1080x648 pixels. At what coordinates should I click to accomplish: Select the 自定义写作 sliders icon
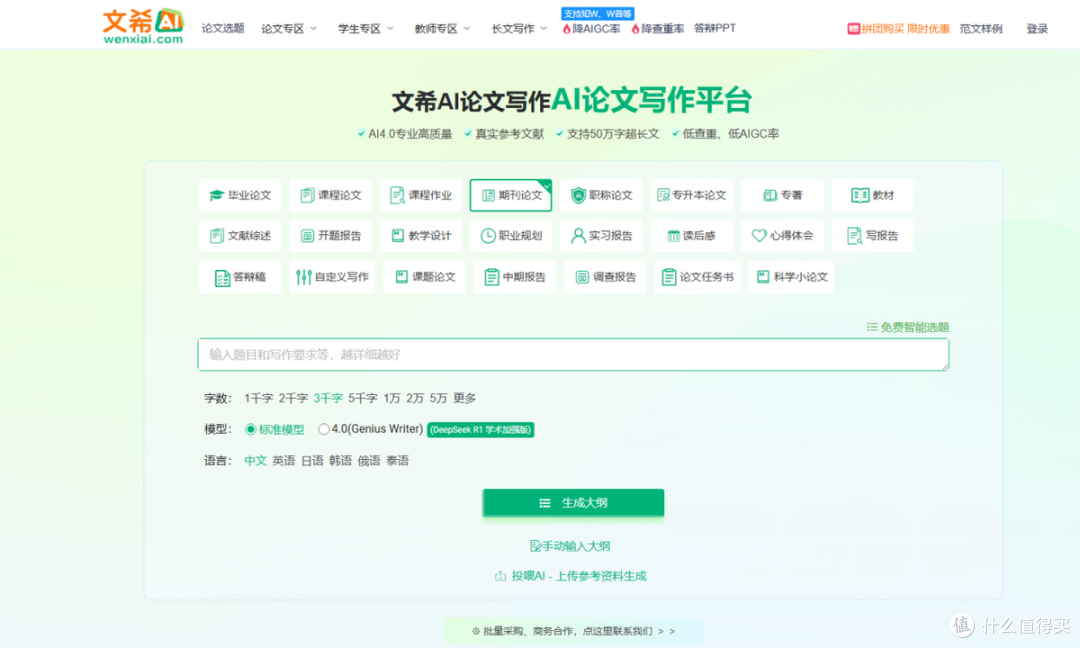pos(304,277)
